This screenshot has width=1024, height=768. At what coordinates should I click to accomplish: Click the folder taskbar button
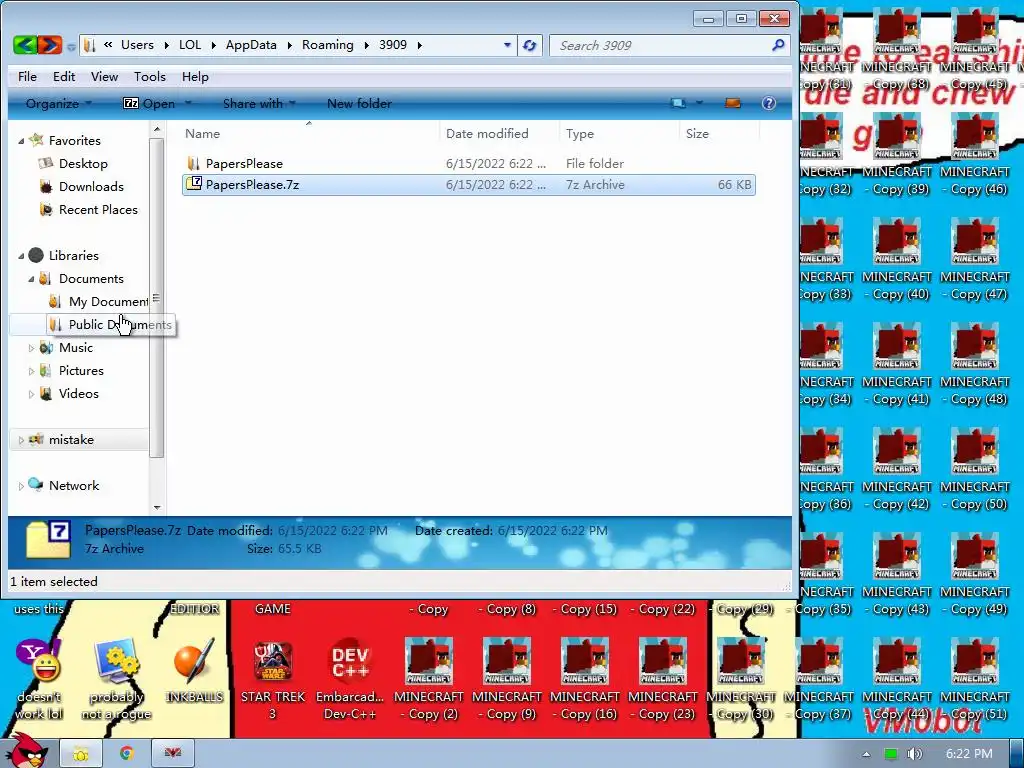coord(81,754)
